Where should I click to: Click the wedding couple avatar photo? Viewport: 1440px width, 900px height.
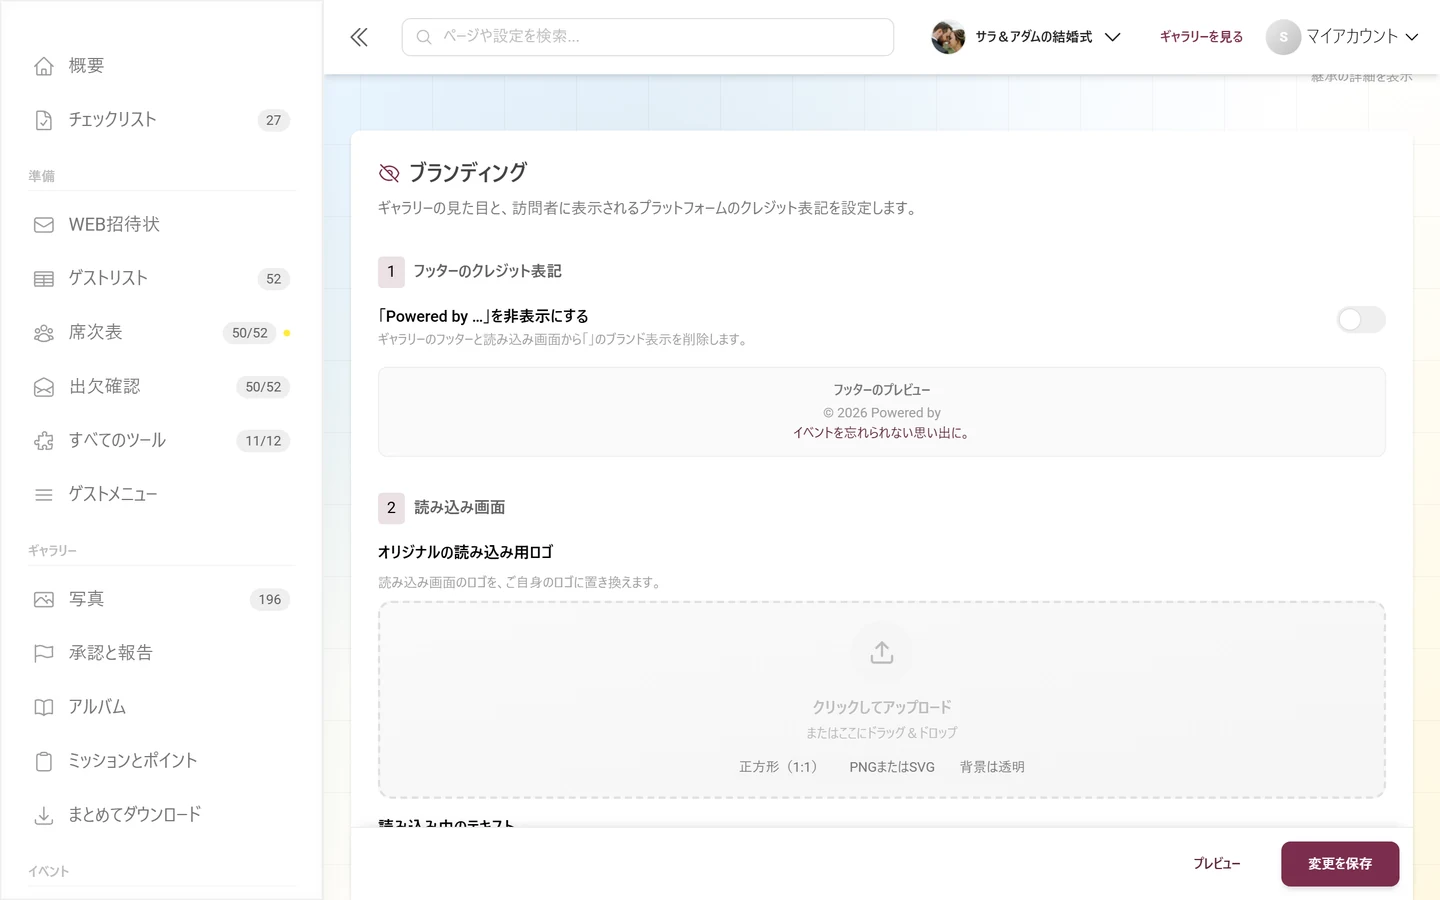coord(948,37)
